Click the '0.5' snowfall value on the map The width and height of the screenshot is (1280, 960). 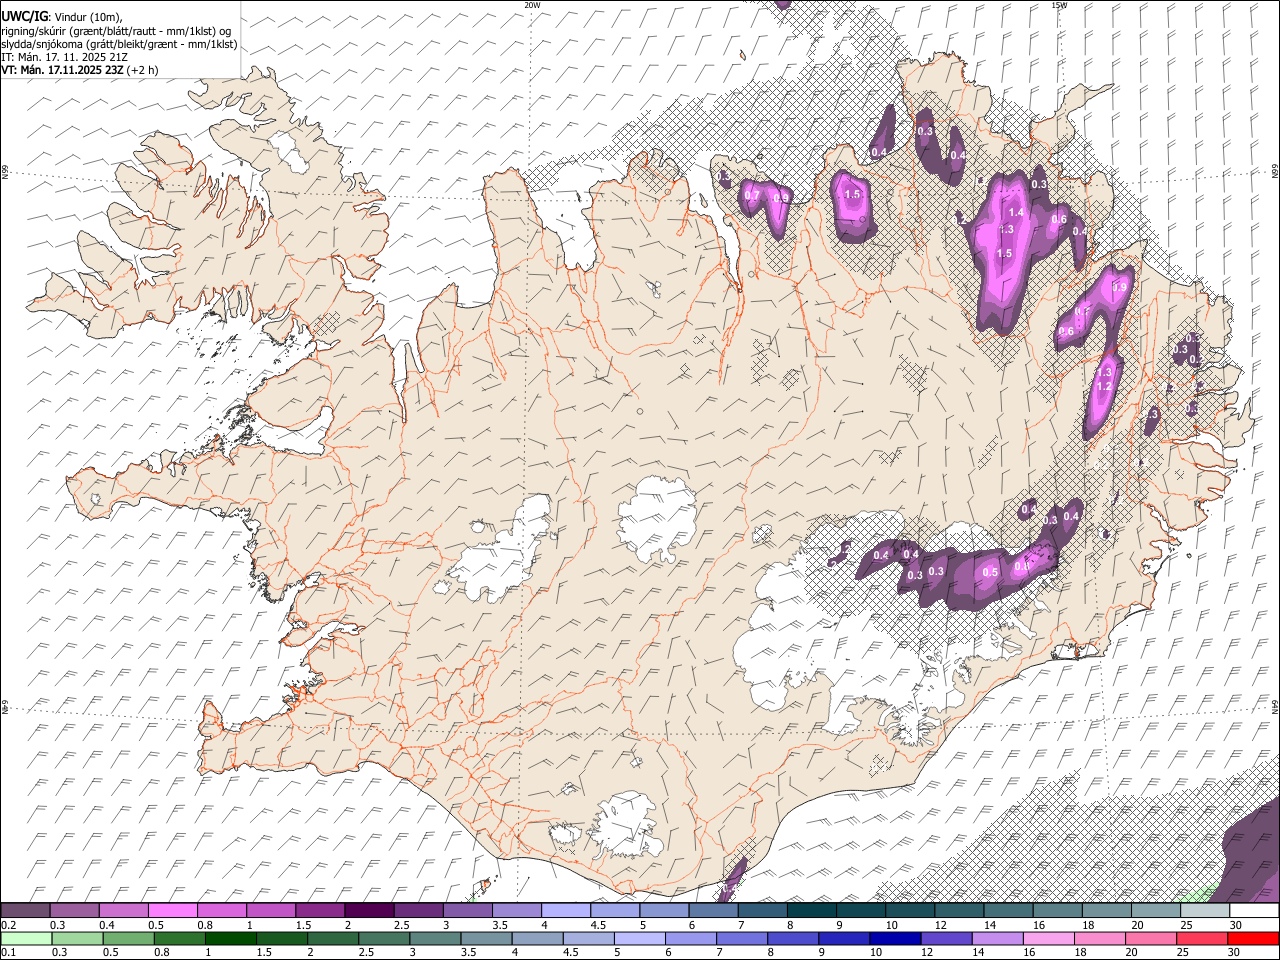coord(990,572)
